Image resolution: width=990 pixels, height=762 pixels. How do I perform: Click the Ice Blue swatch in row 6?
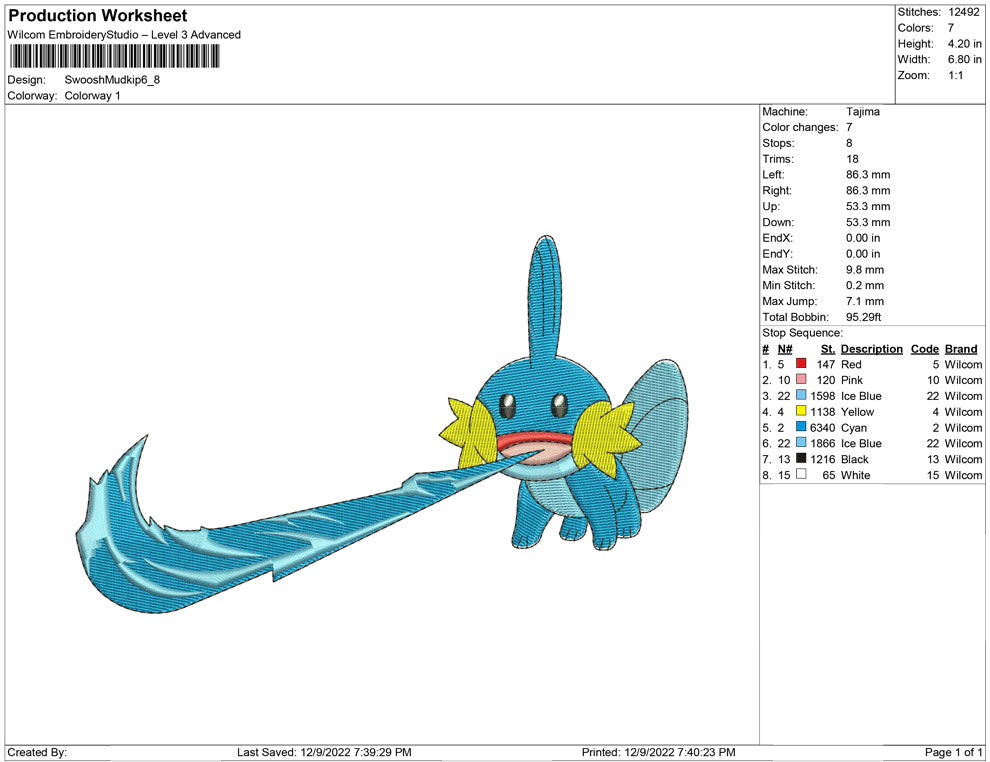[x=801, y=443]
